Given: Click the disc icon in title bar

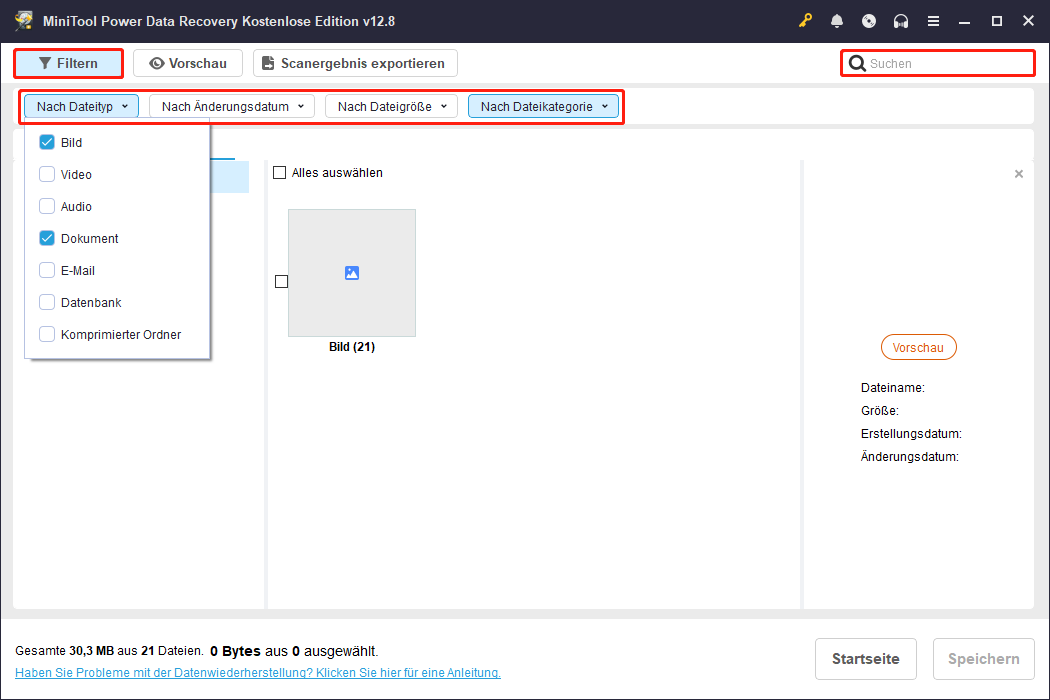Looking at the screenshot, I should tap(869, 21).
